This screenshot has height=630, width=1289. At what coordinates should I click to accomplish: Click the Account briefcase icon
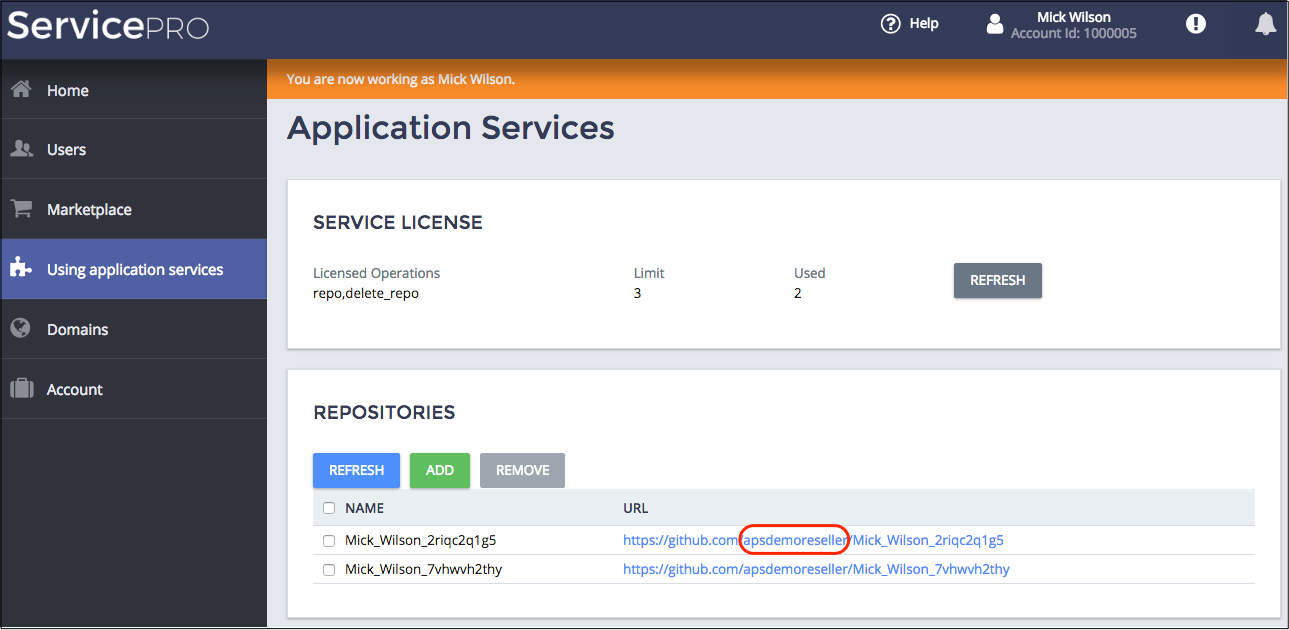[x=21, y=389]
